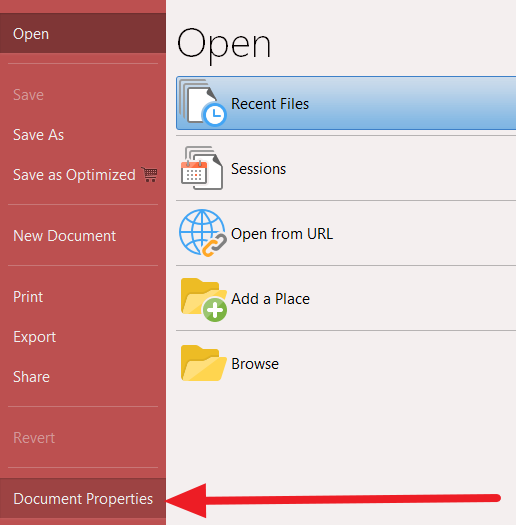The height and width of the screenshot is (525, 516).
Task: Click the Open from URL globe icon
Action: [x=203, y=233]
